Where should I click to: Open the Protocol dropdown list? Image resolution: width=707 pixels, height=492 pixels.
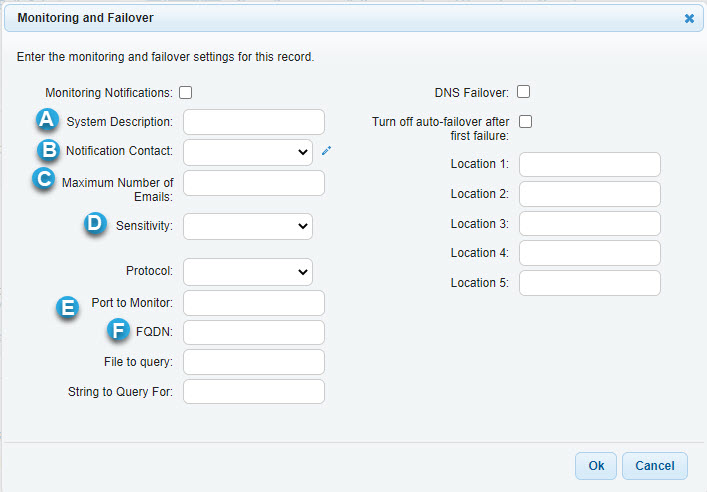(248, 272)
